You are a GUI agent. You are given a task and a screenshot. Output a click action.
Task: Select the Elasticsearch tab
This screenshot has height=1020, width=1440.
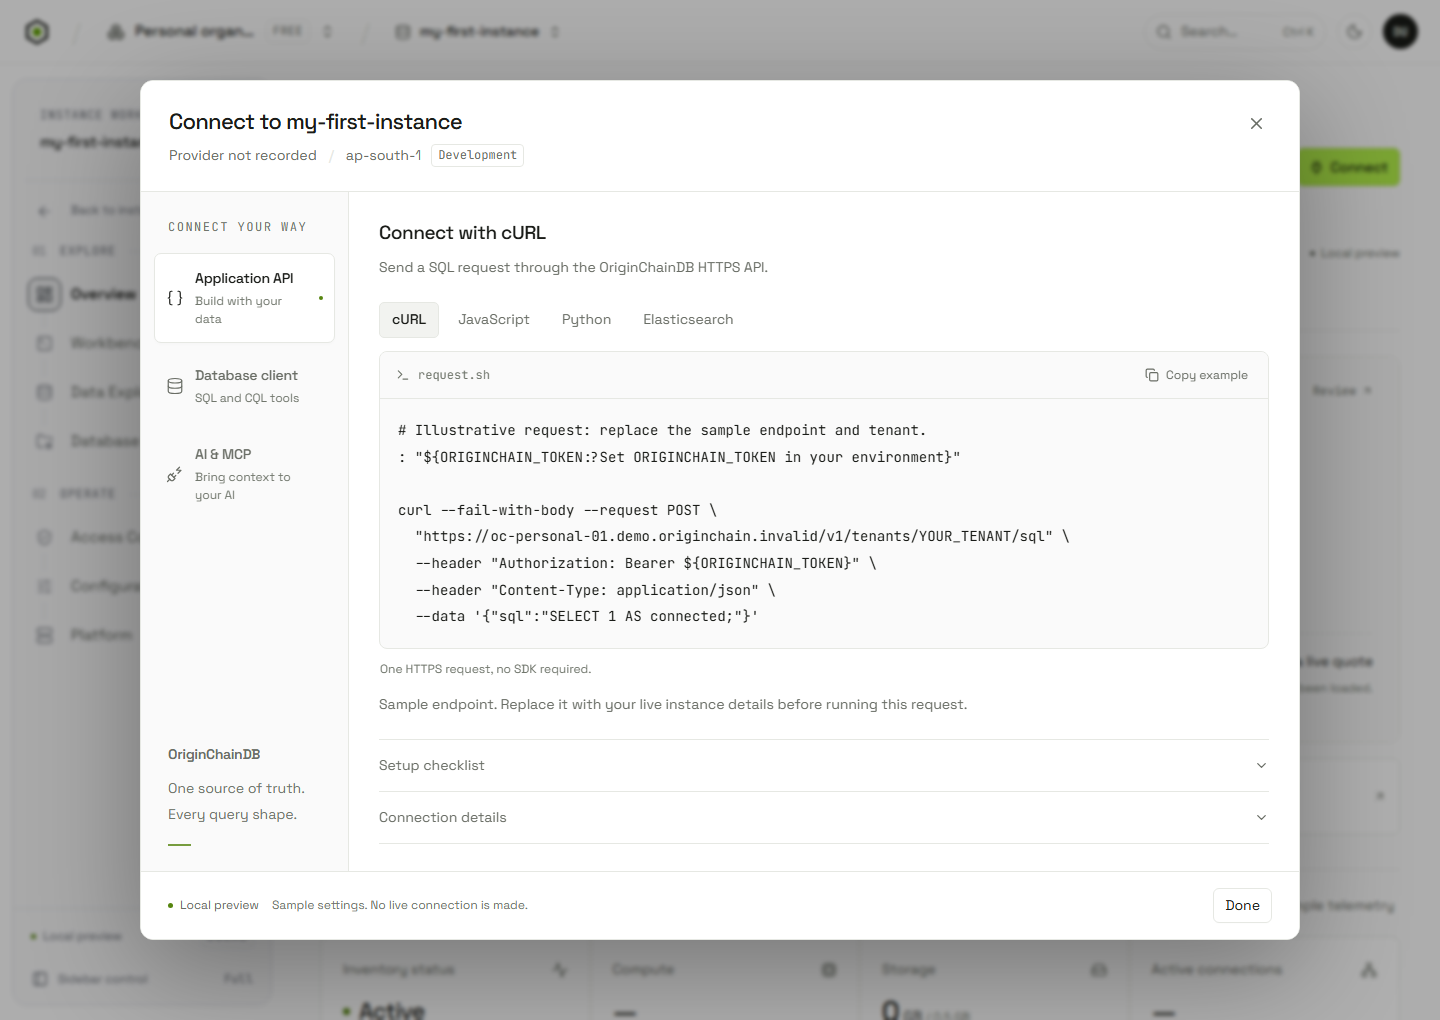pos(688,320)
